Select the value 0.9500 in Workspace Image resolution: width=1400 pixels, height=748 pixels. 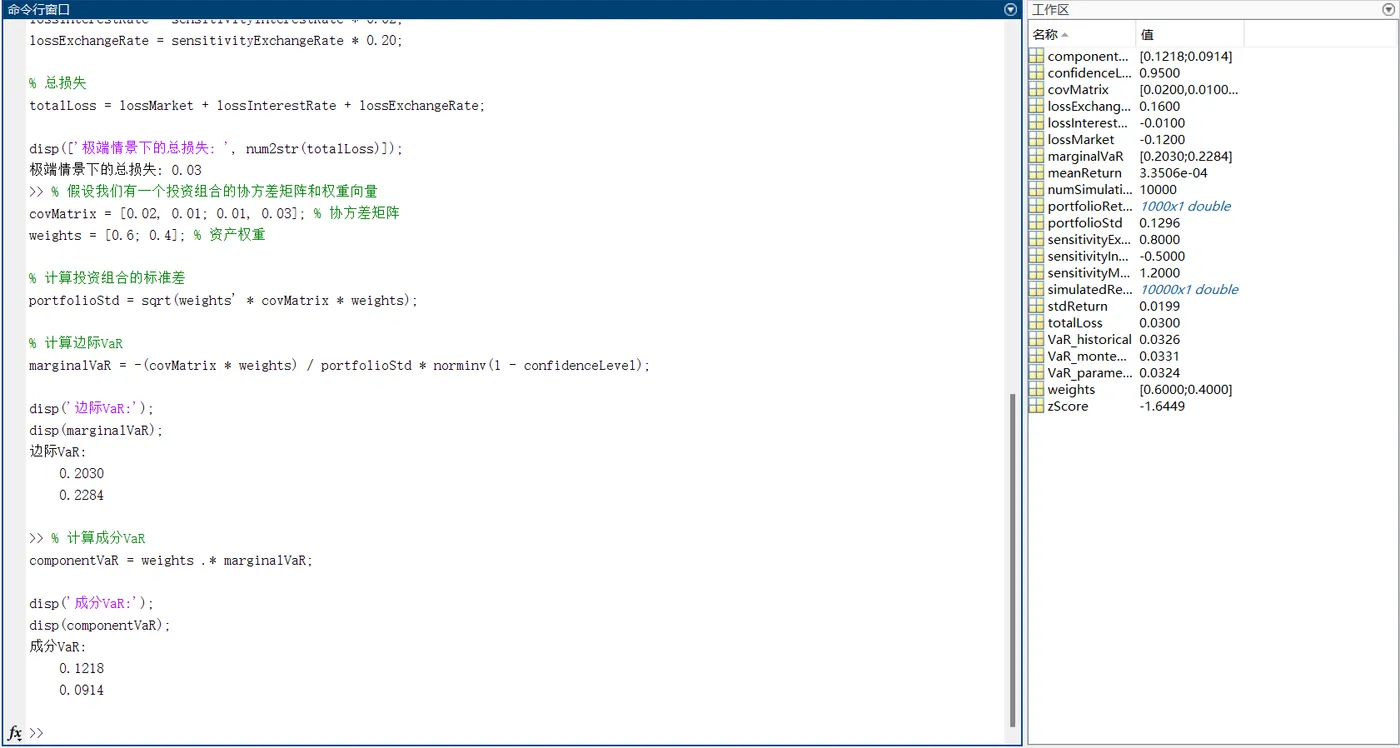tap(1160, 73)
